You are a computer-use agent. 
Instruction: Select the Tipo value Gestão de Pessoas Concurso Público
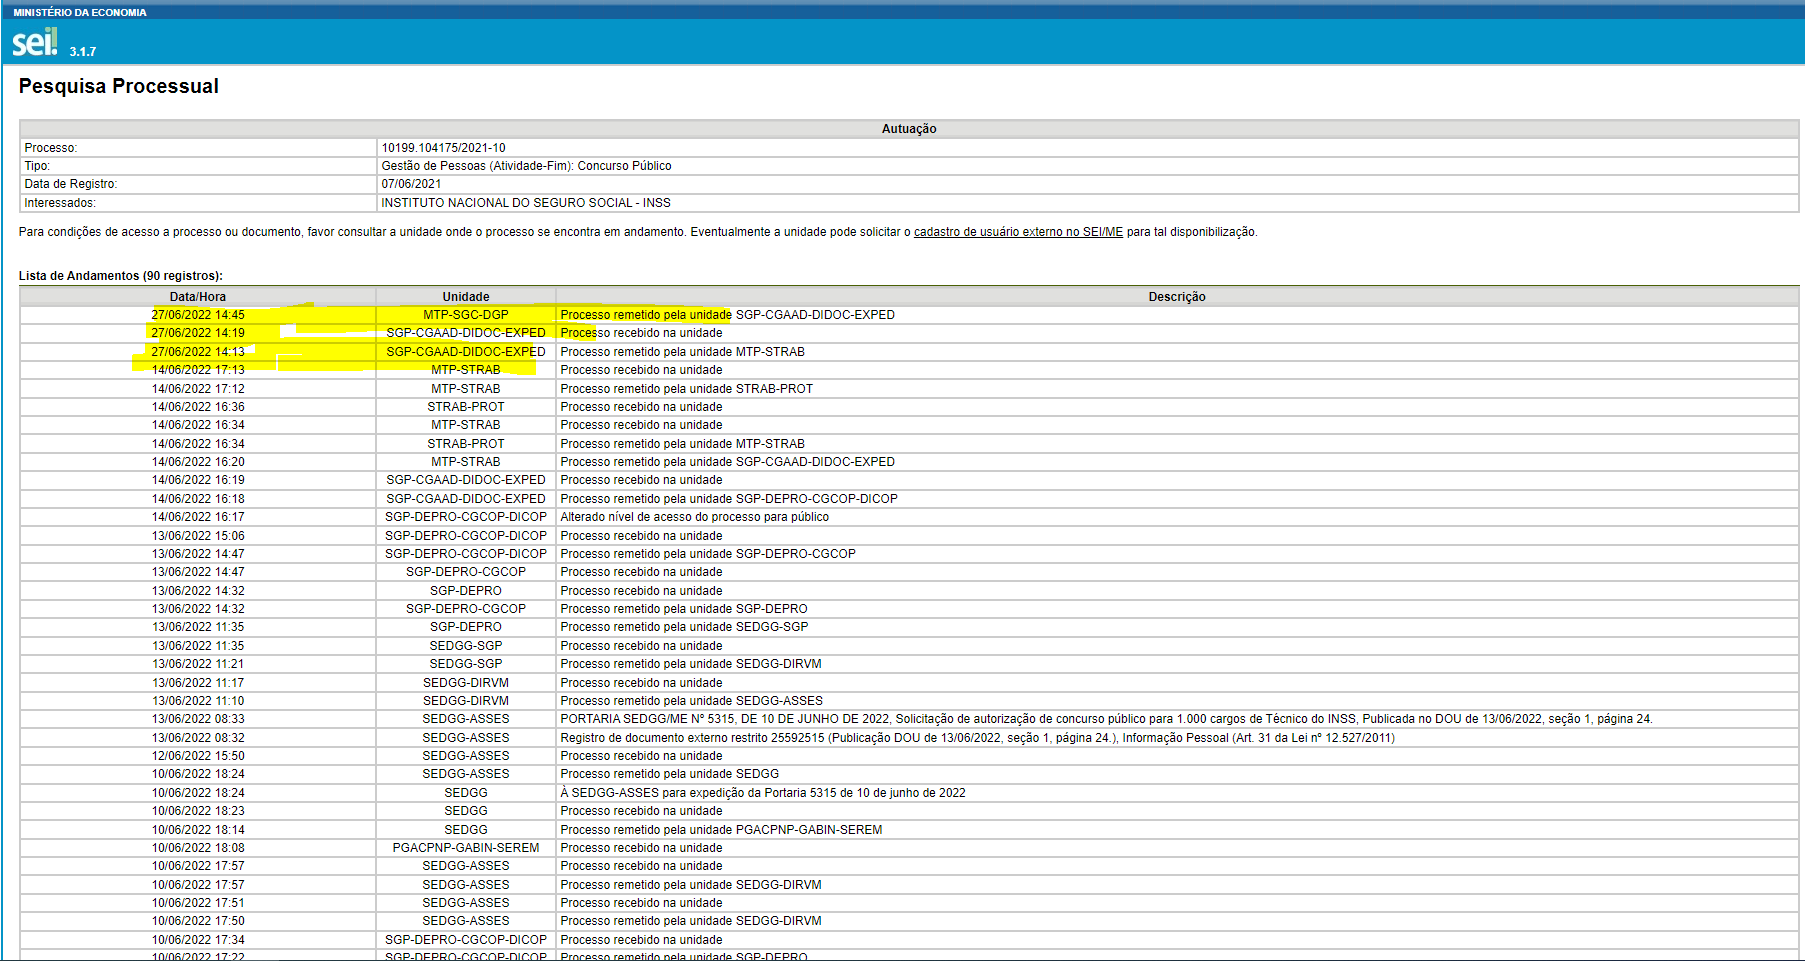click(x=526, y=166)
